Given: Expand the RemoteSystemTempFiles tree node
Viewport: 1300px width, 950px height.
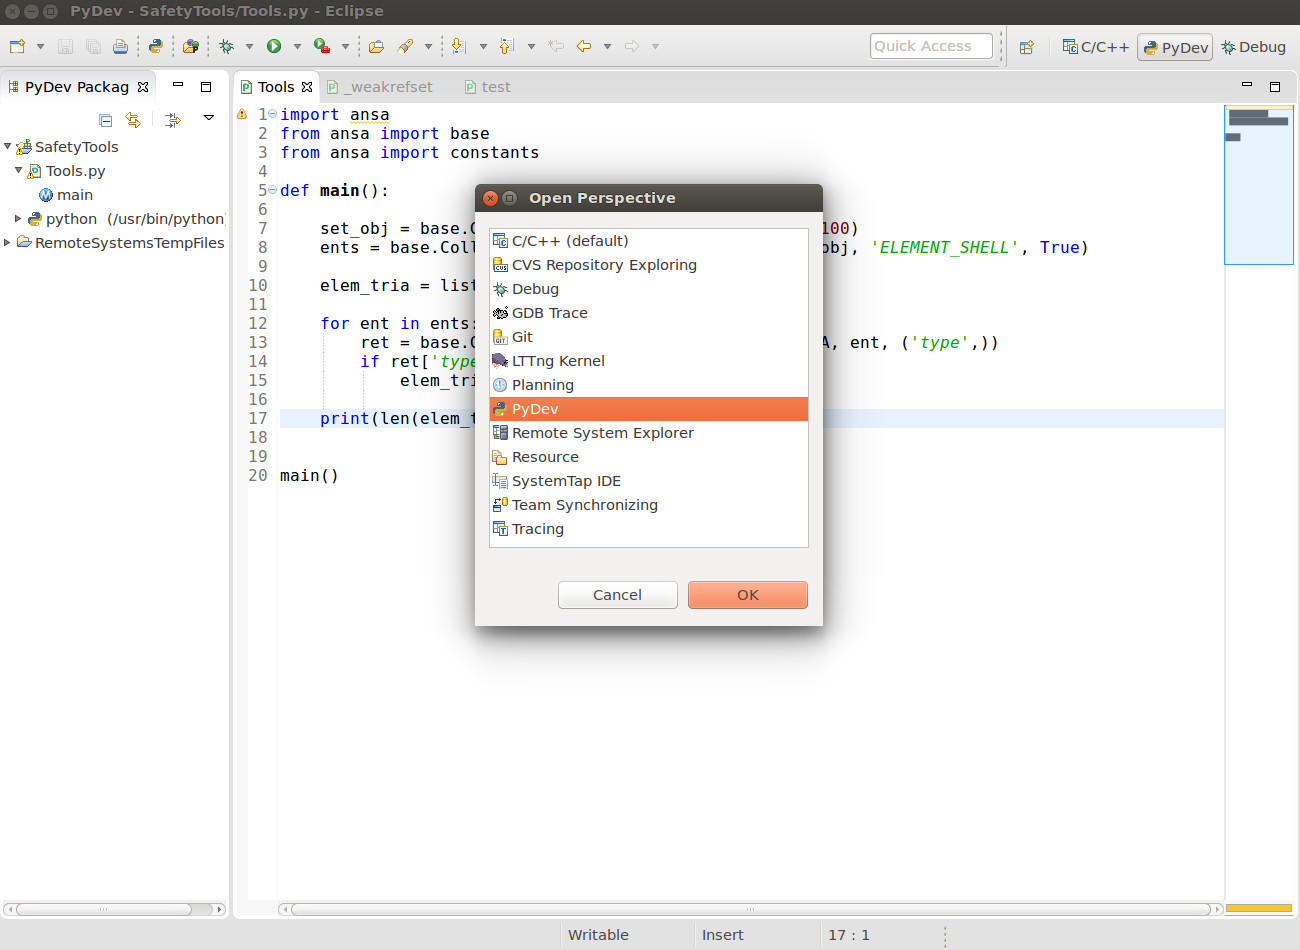Looking at the screenshot, I should coord(8,242).
